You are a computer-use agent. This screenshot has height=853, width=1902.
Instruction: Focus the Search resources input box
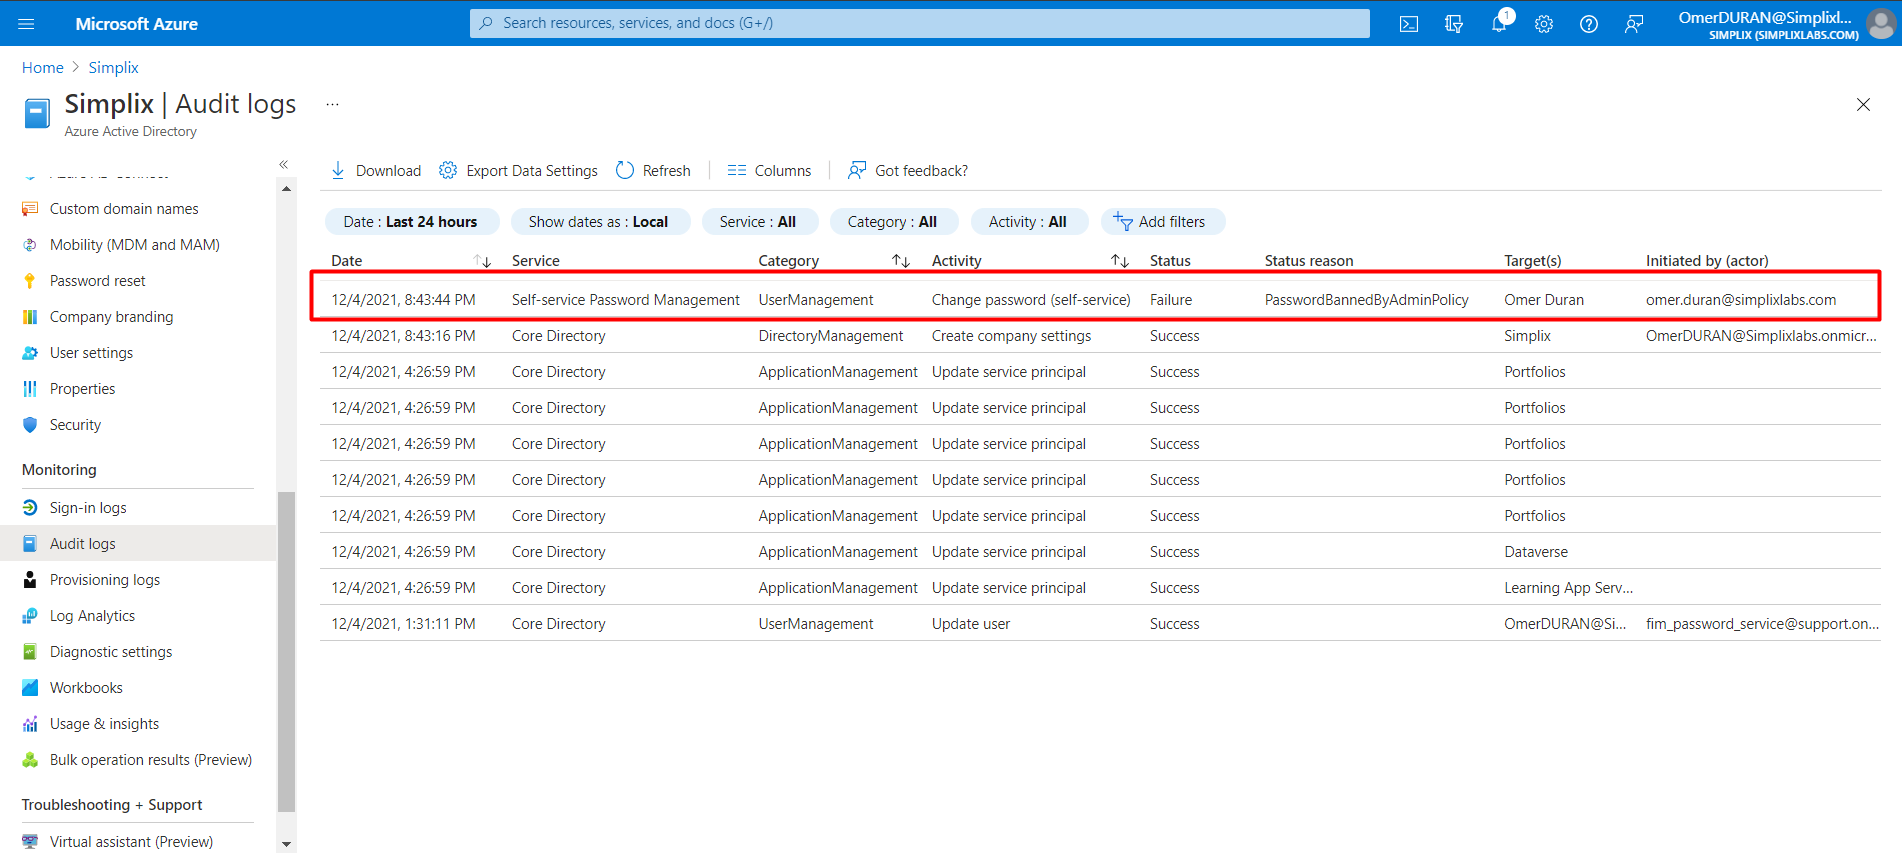pos(920,23)
